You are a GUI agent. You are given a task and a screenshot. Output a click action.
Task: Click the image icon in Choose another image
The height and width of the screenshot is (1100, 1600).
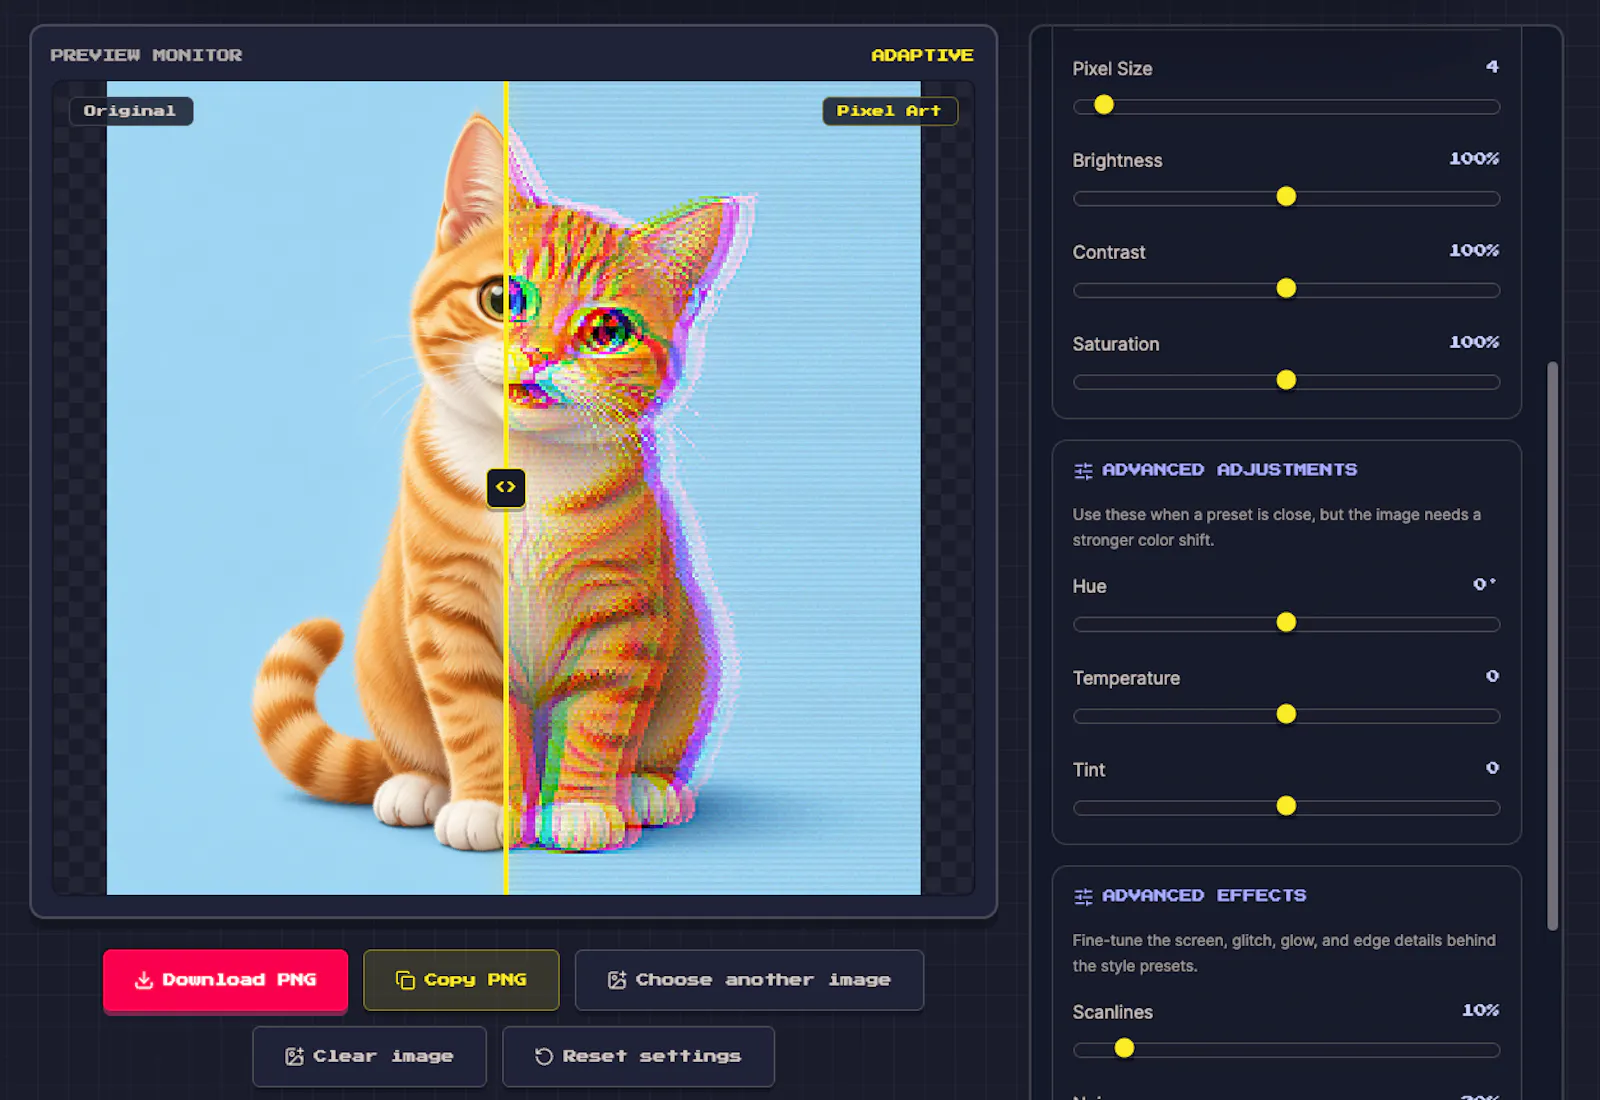(617, 980)
